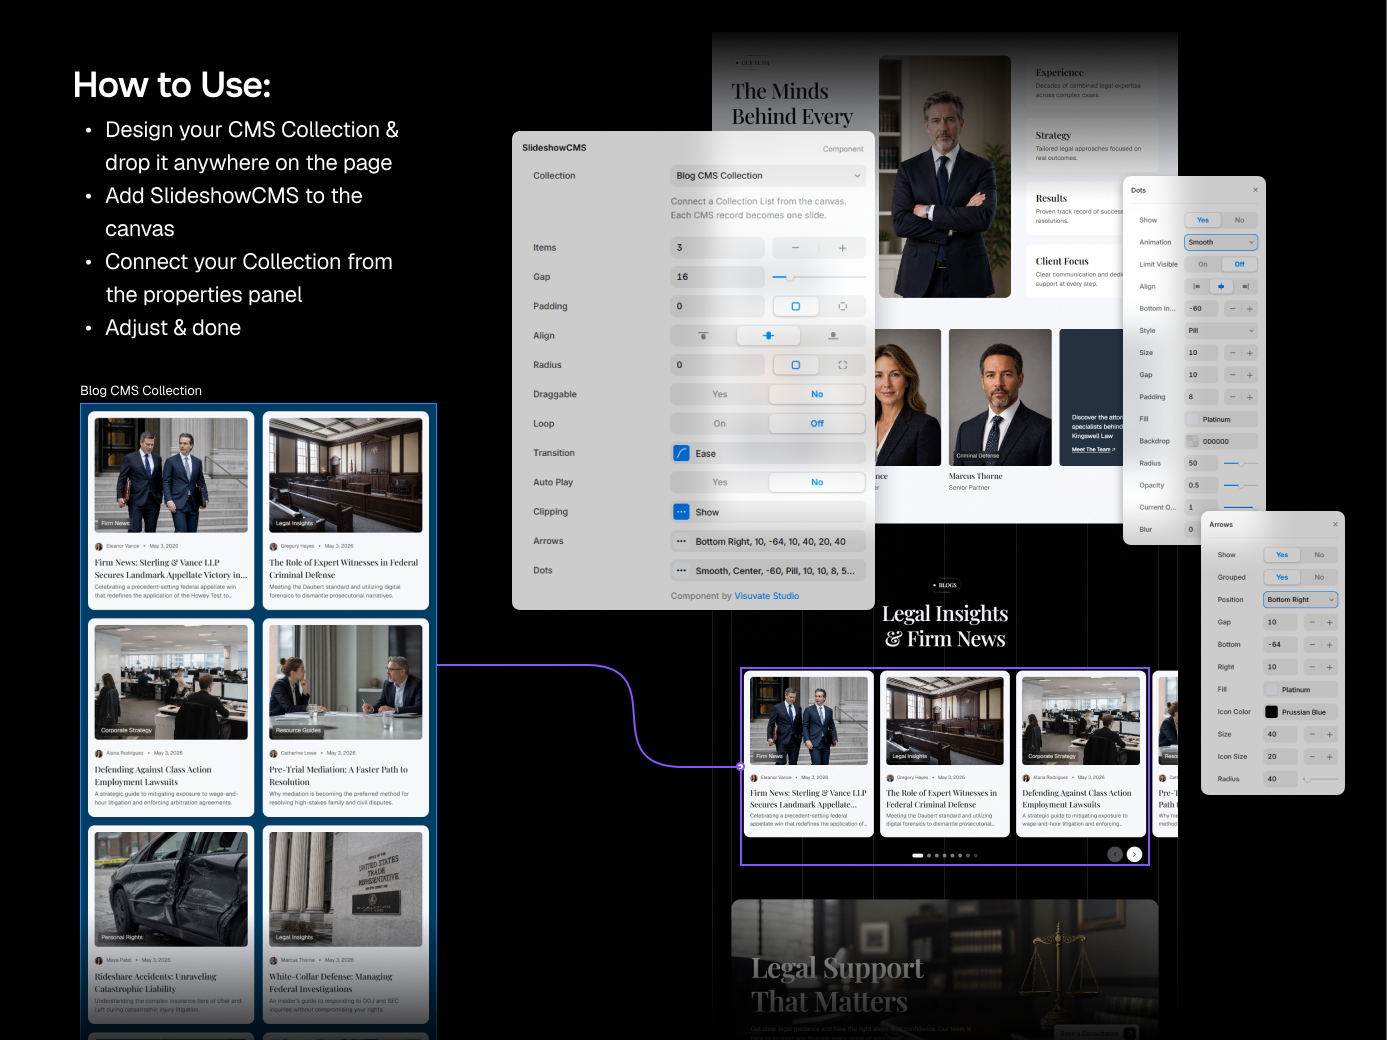This screenshot has width=1387, height=1040.
Task: Pick the Dots Fill Platinum swatch
Action: tap(1192, 420)
